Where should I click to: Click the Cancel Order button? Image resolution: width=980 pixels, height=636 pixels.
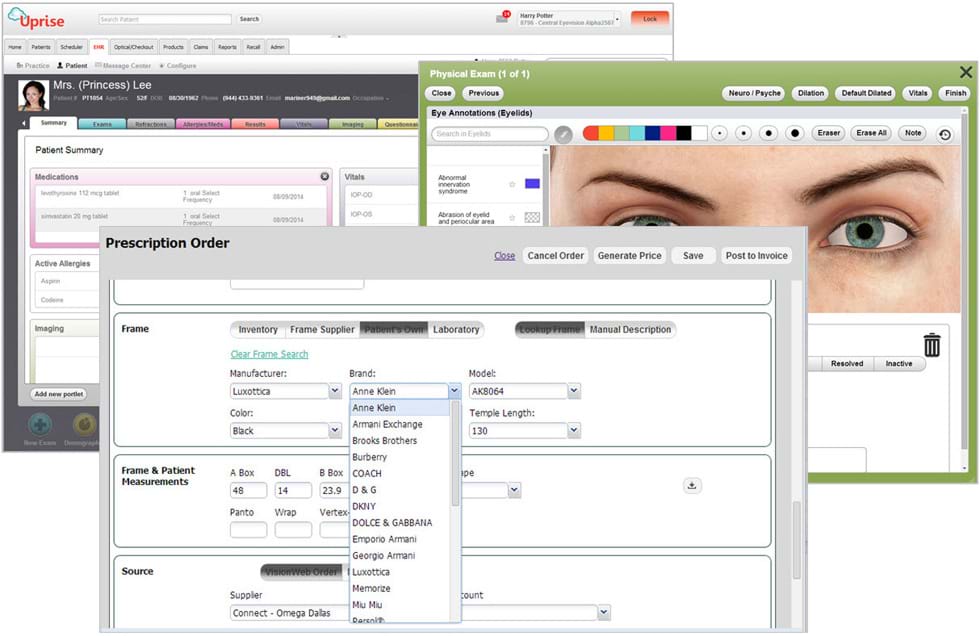click(556, 256)
